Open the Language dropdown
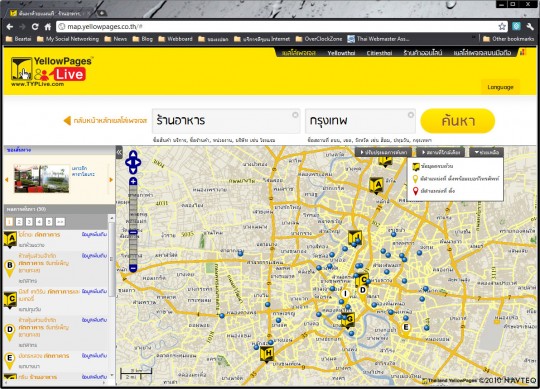 (x=500, y=87)
